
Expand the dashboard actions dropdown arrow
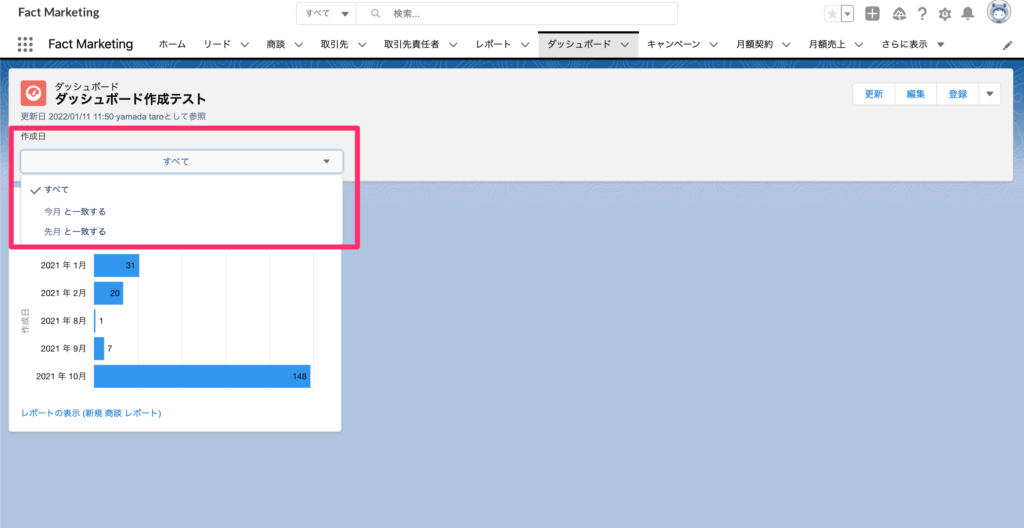tap(989, 94)
